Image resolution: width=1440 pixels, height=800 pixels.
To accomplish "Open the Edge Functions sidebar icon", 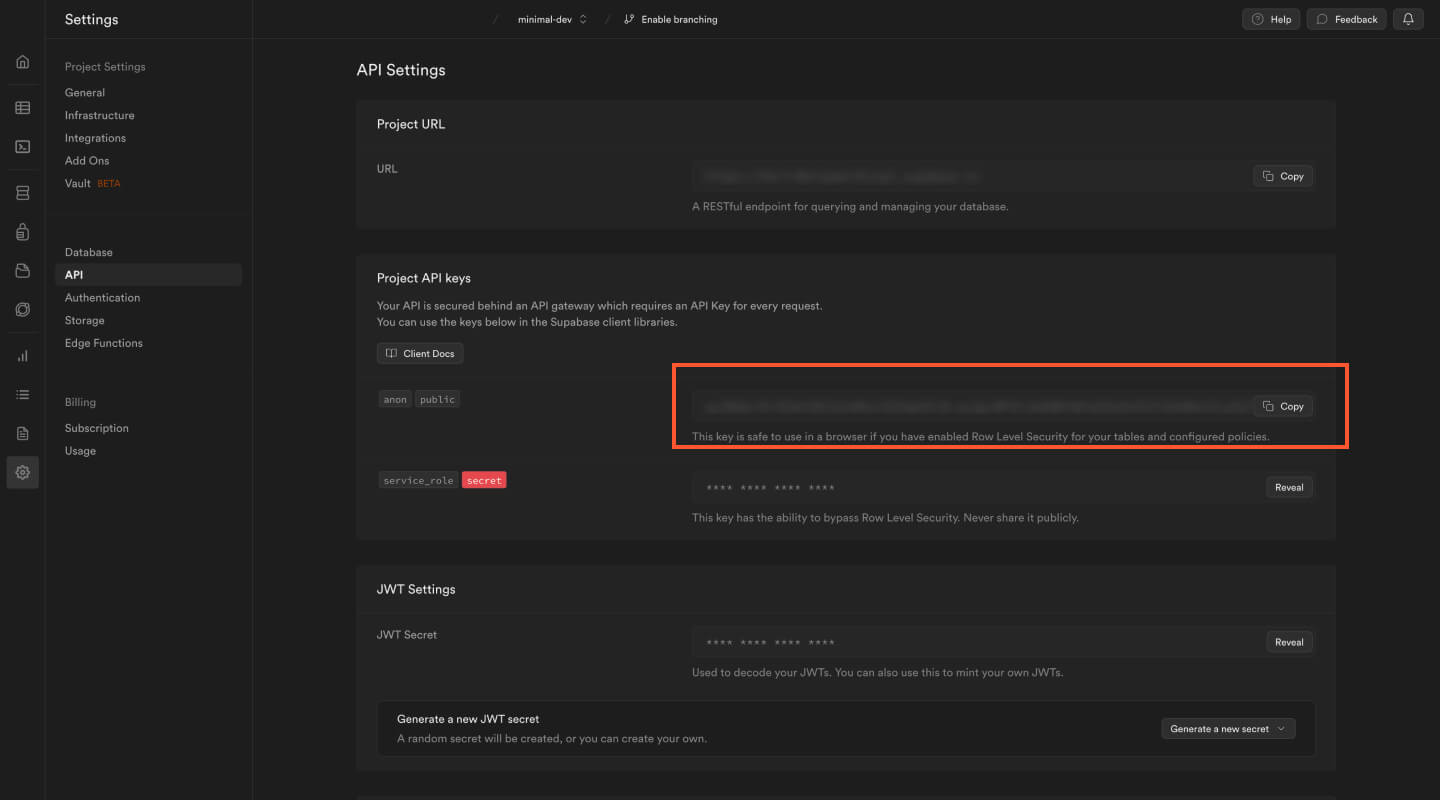I will pyautogui.click(x=22, y=310).
